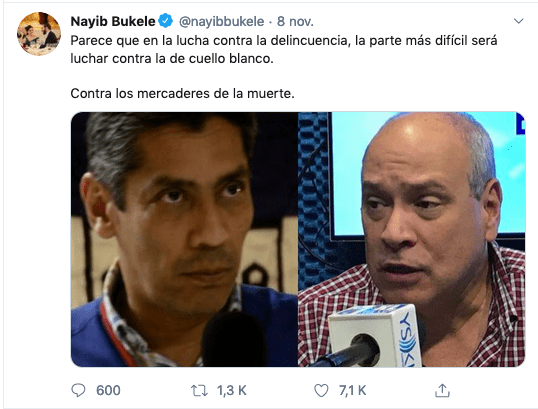The width and height of the screenshot is (538, 409).
Task: Open the tweet via the 8 nov. timestamp
Action: pos(295,21)
